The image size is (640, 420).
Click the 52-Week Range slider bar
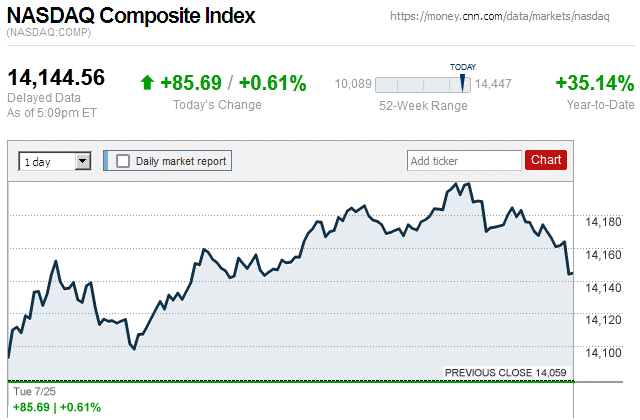pyautogui.click(x=423, y=85)
